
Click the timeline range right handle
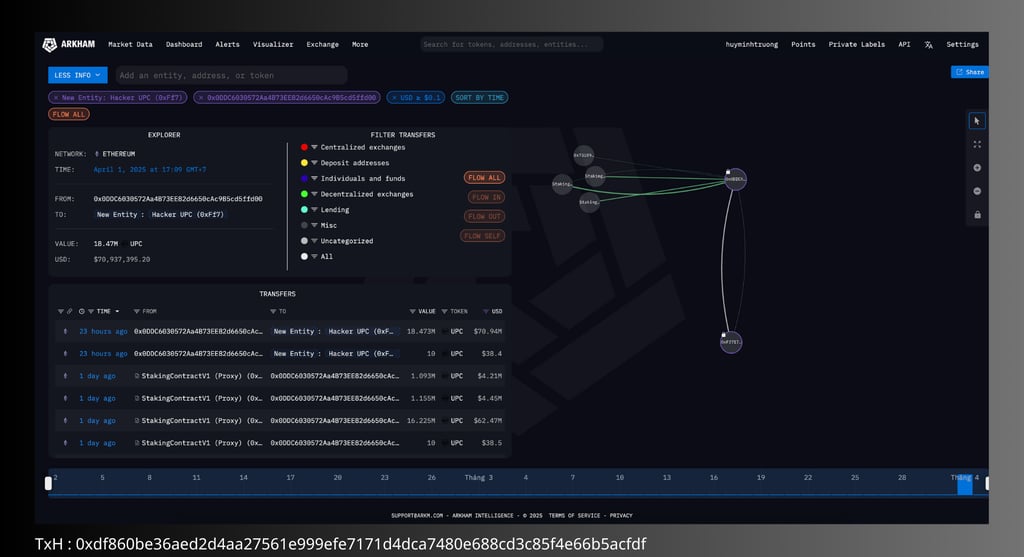[x=987, y=483]
